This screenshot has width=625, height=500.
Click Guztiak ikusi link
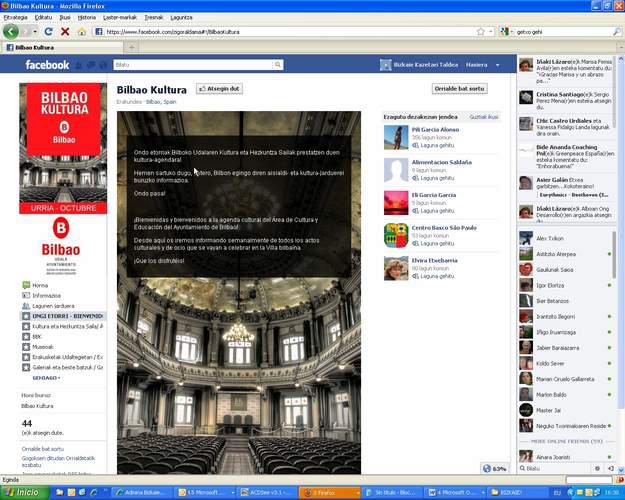[483, 117]
